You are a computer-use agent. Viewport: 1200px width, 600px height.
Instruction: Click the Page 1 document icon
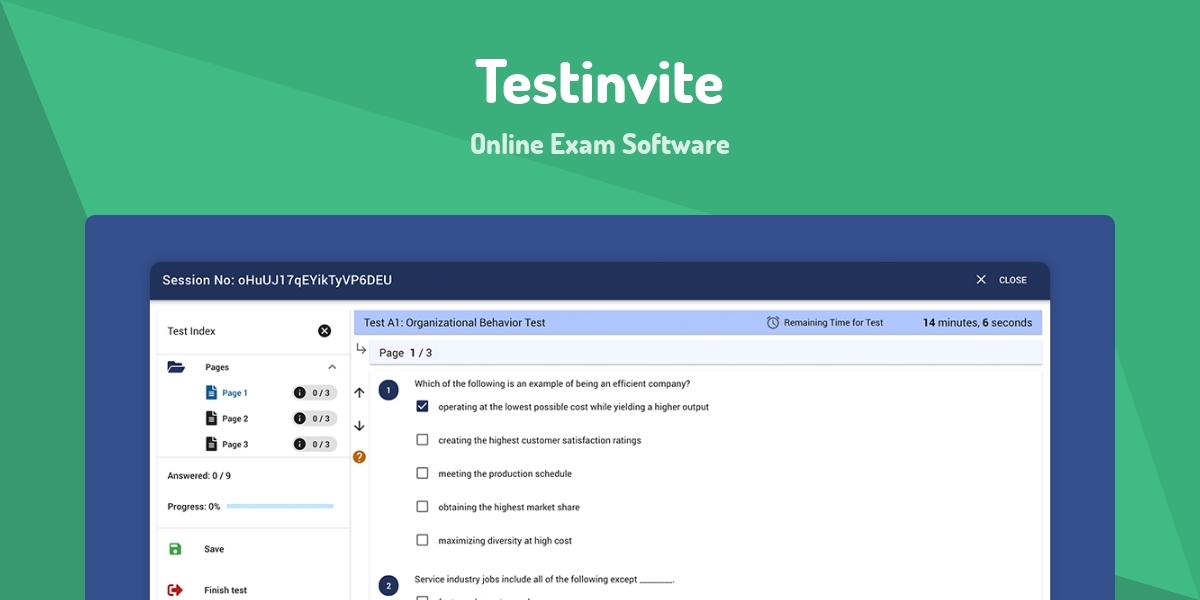point(212,392)
